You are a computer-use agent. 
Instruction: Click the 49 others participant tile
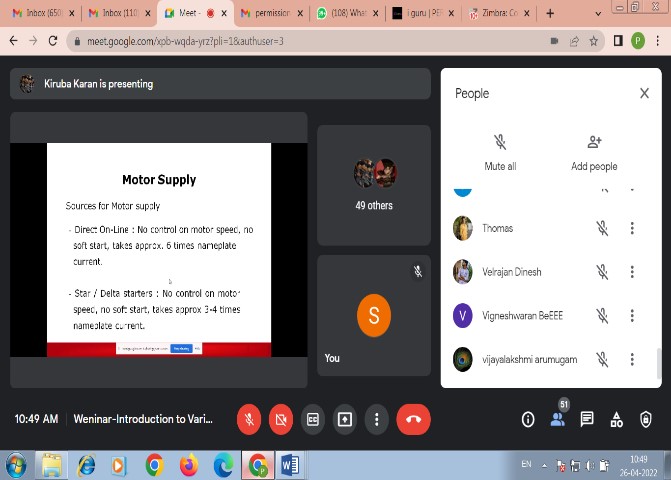click(x=374, y=185)
